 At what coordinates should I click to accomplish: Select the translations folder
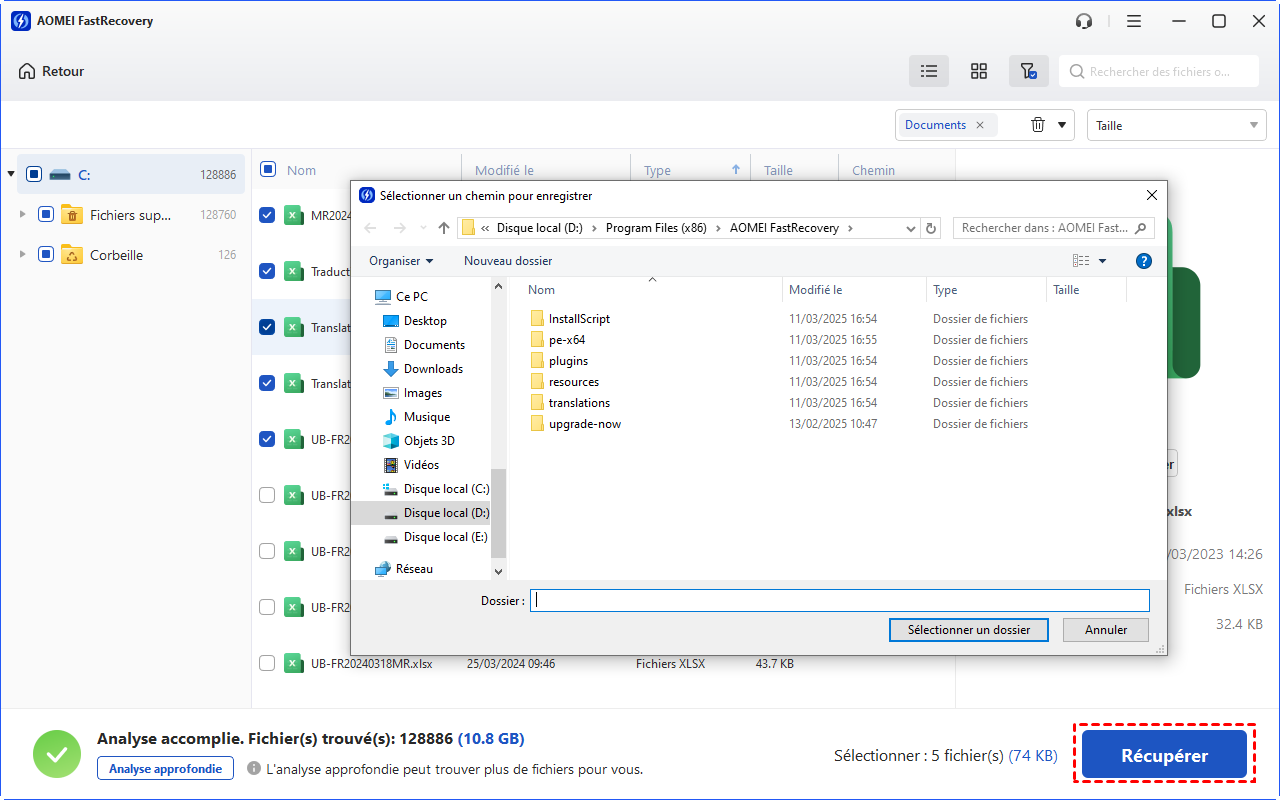[579, 403]
